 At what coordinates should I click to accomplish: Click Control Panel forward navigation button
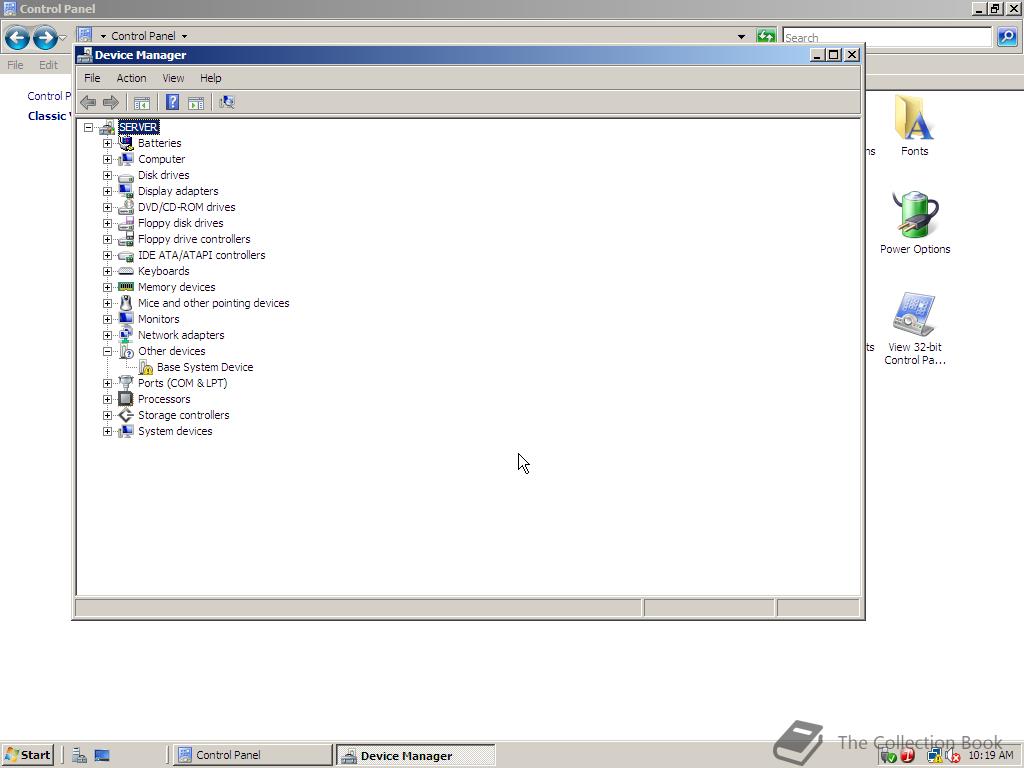coord(44,37)
